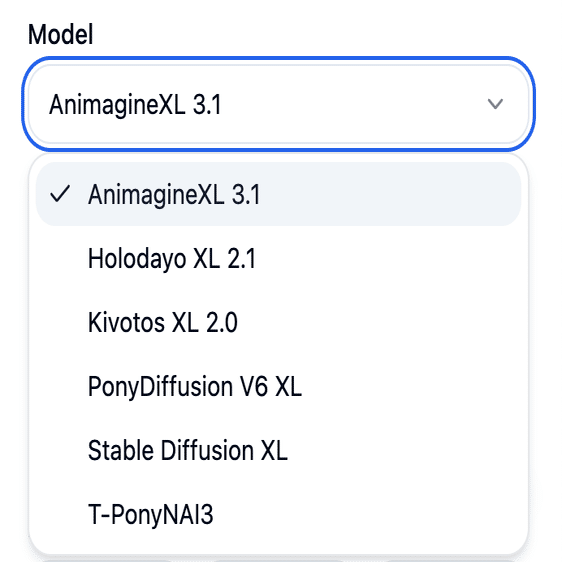Click the checkmark icon beside AnimagineXL 3.1
This screenshot has width=562, height=562.
[60, 194]
